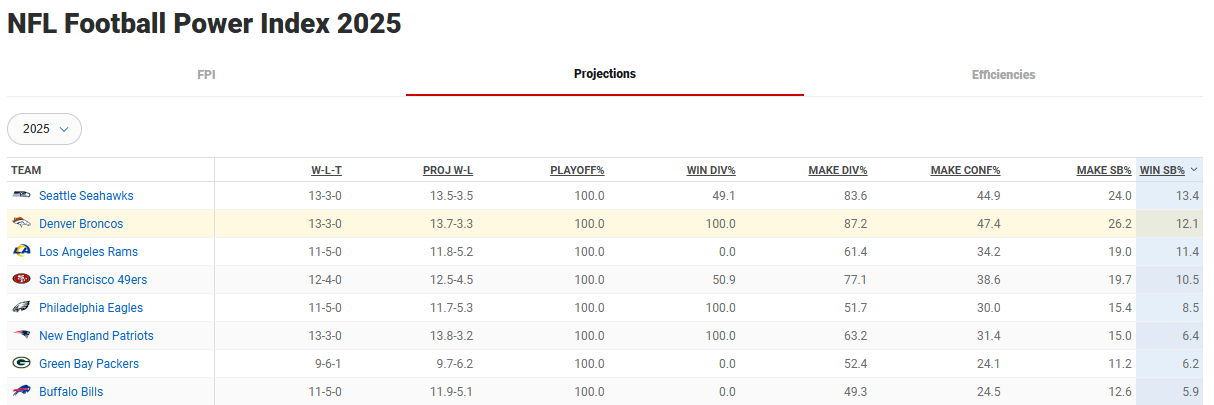Click the San Francisco 49ers logo icon
Screen dimensions: 1214x405
pyautogui.click(x=21, y=280)
